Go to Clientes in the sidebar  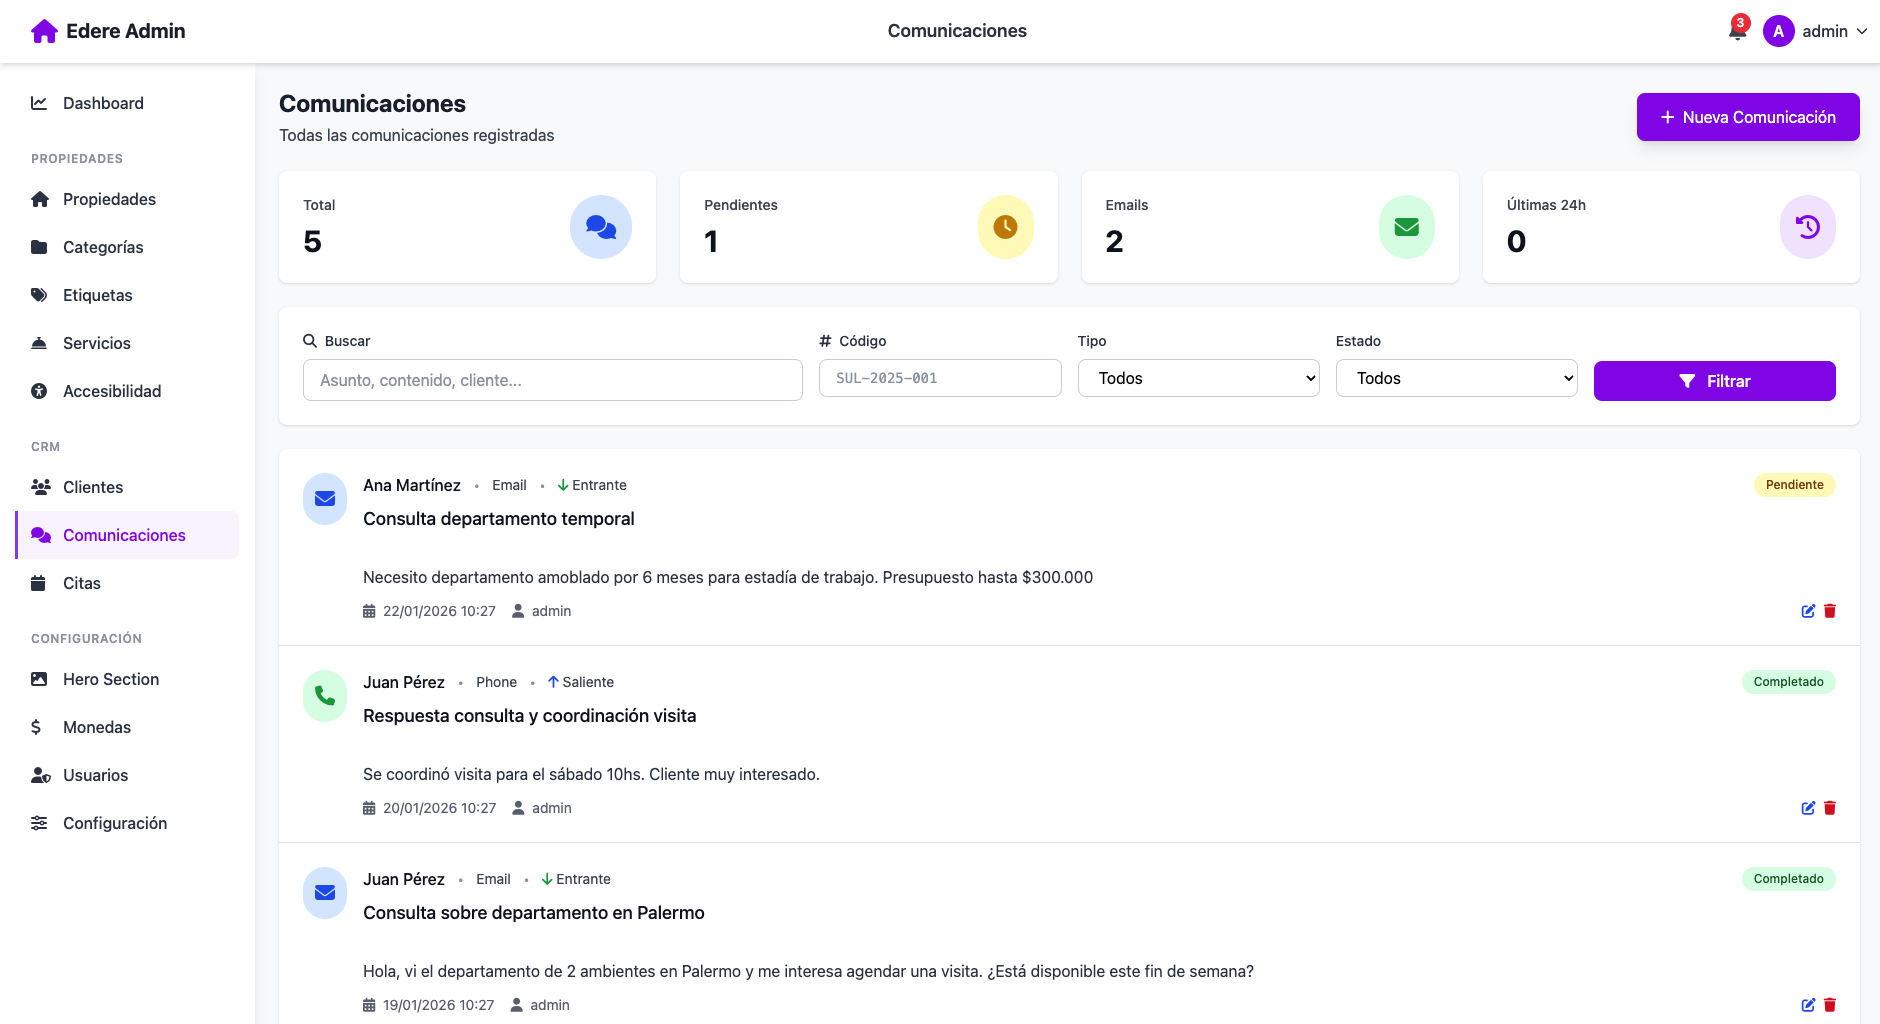point(93,487)
